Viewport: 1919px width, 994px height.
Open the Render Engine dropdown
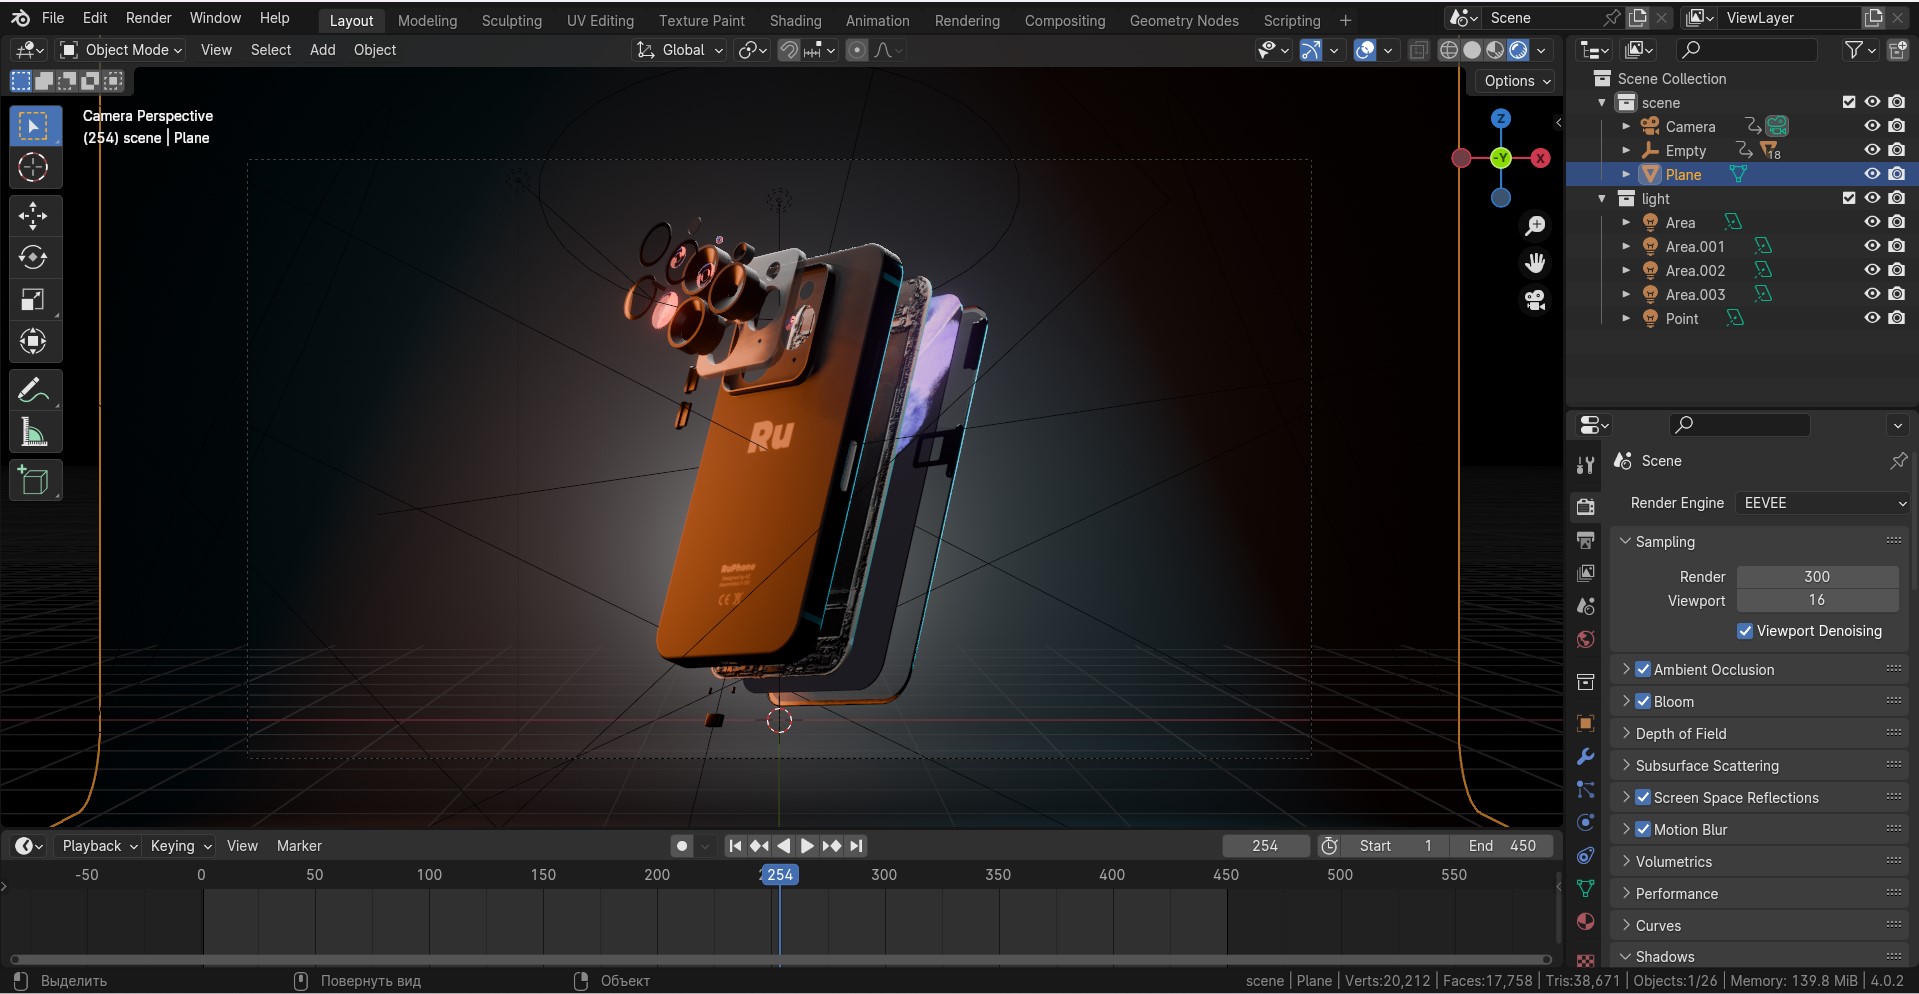coord(1823,503)
